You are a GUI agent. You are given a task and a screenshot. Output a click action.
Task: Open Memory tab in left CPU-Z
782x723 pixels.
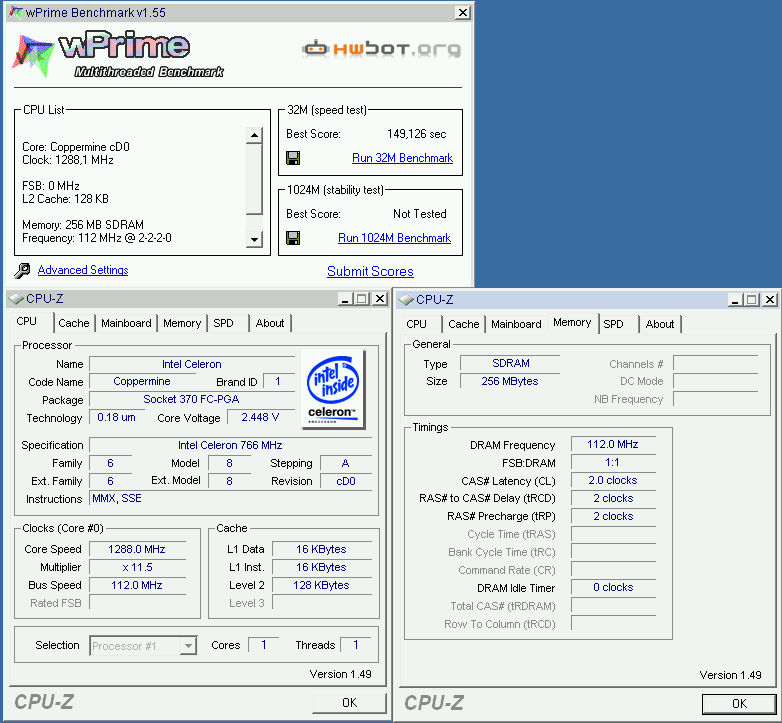182,323
